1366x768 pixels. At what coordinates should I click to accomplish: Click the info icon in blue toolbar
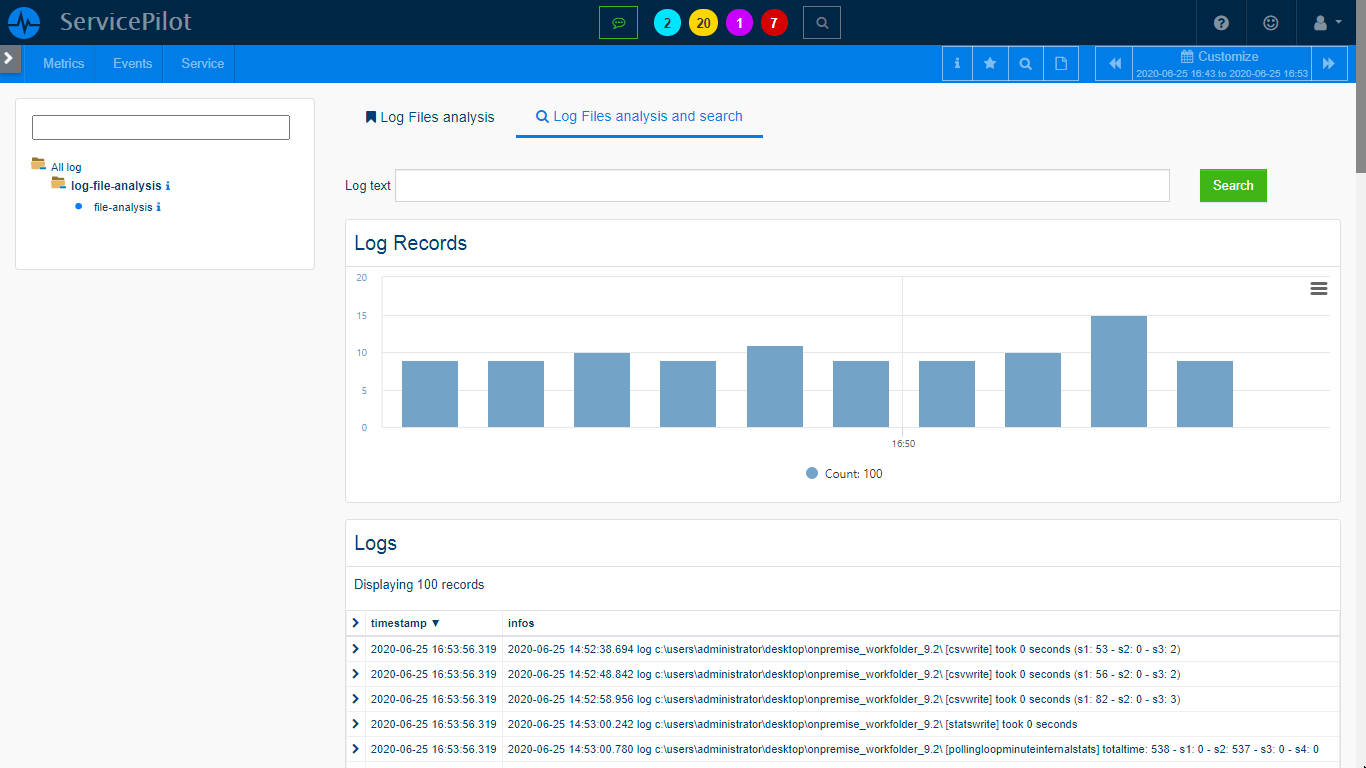[957, 63]
